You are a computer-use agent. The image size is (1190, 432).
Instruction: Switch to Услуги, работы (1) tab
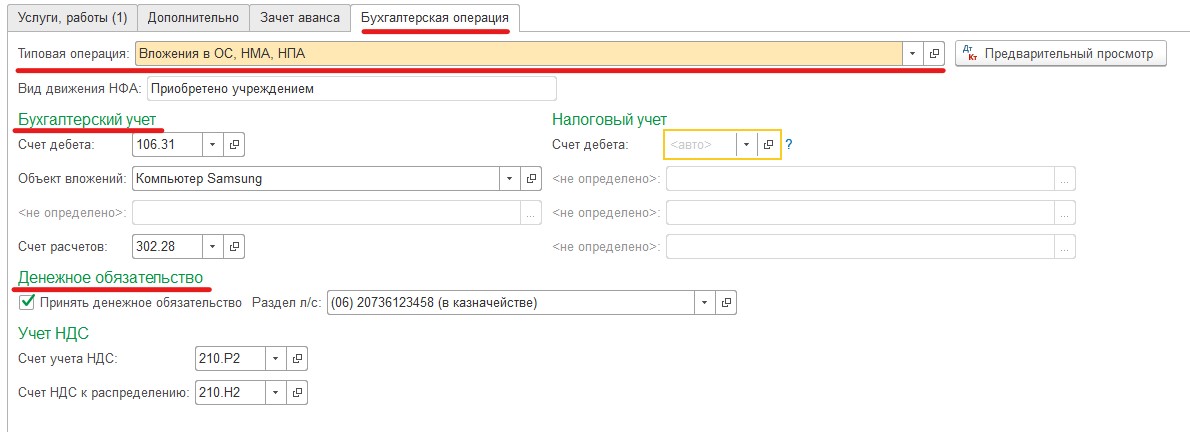[x=73, y=17]
